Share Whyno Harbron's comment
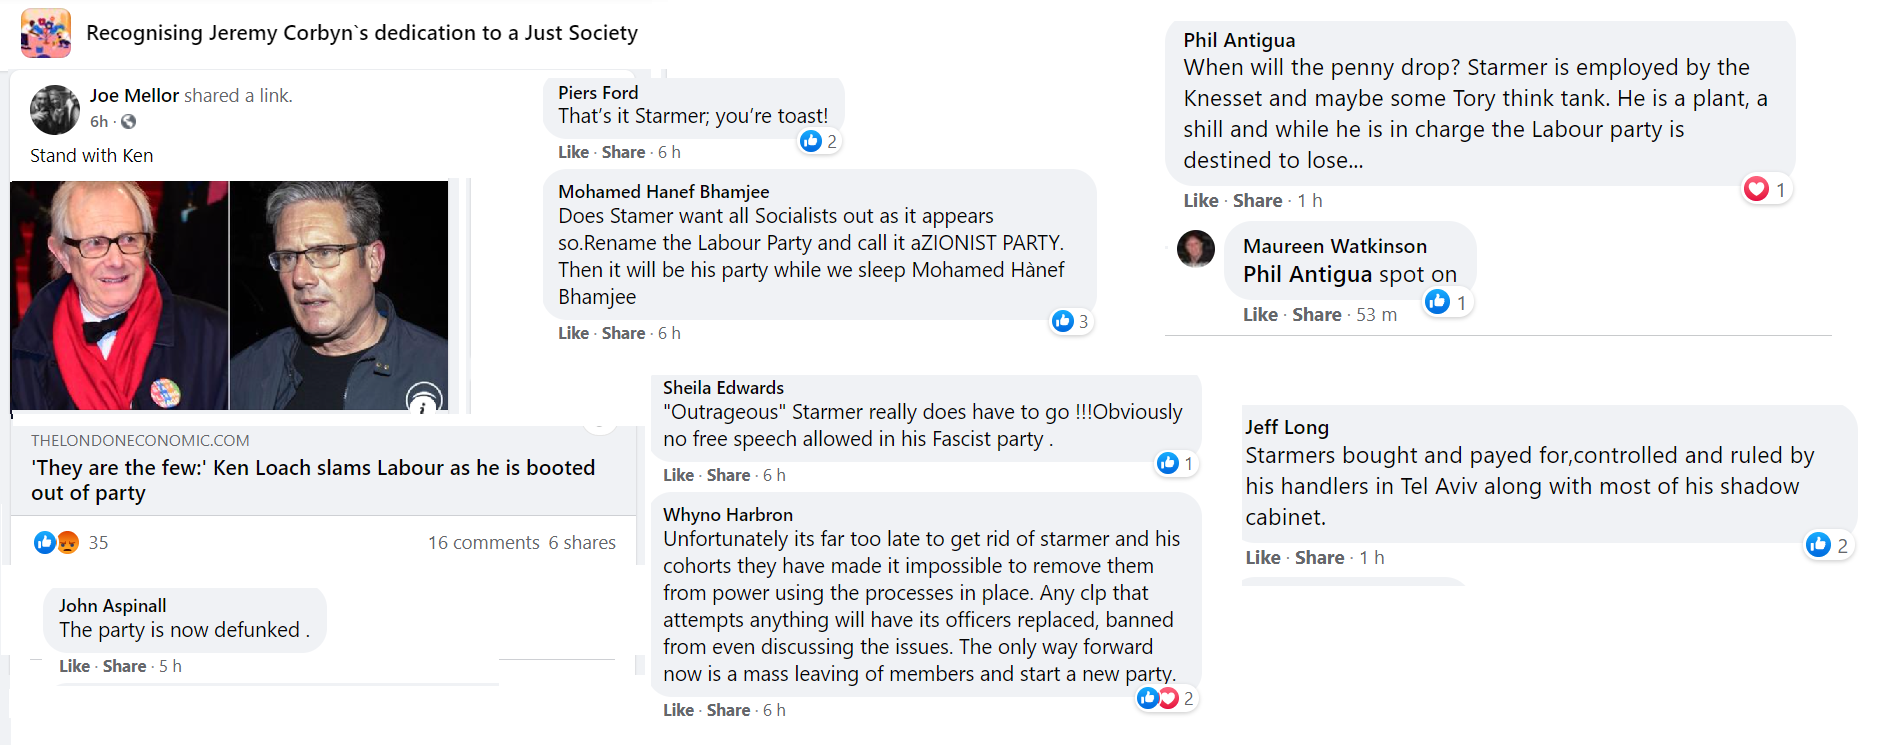1884x745 pixels. point(728,710)
